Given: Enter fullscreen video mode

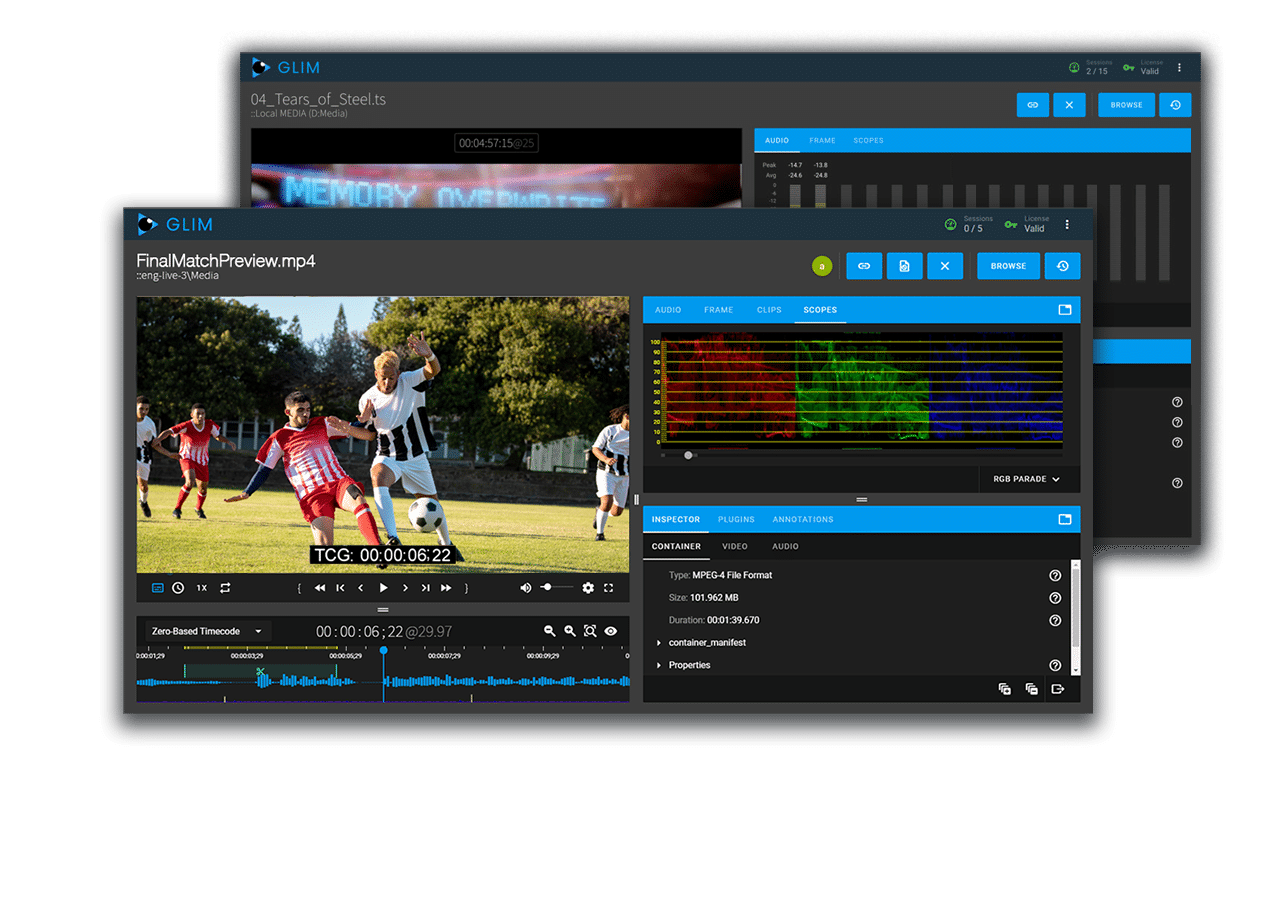Looking at the screenshot, I should pos(608,588).
